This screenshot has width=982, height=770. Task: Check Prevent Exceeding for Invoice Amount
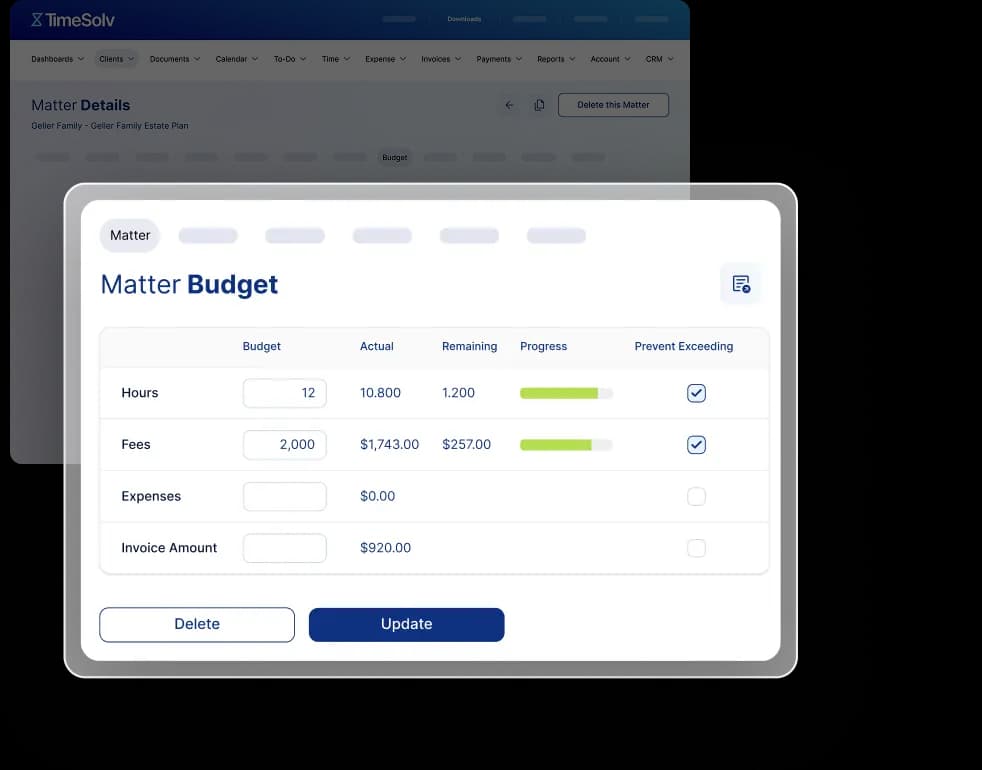click(x=696, y=547)
